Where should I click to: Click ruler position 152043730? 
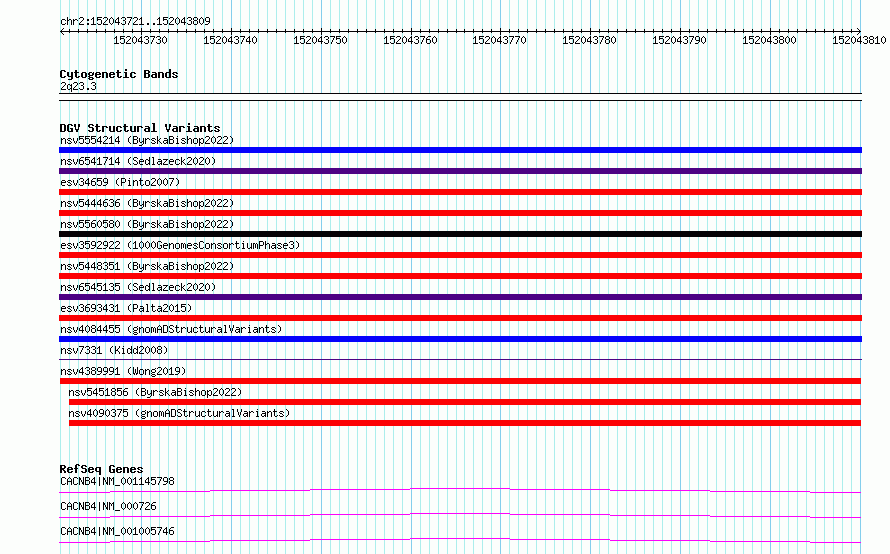[140, 40]
